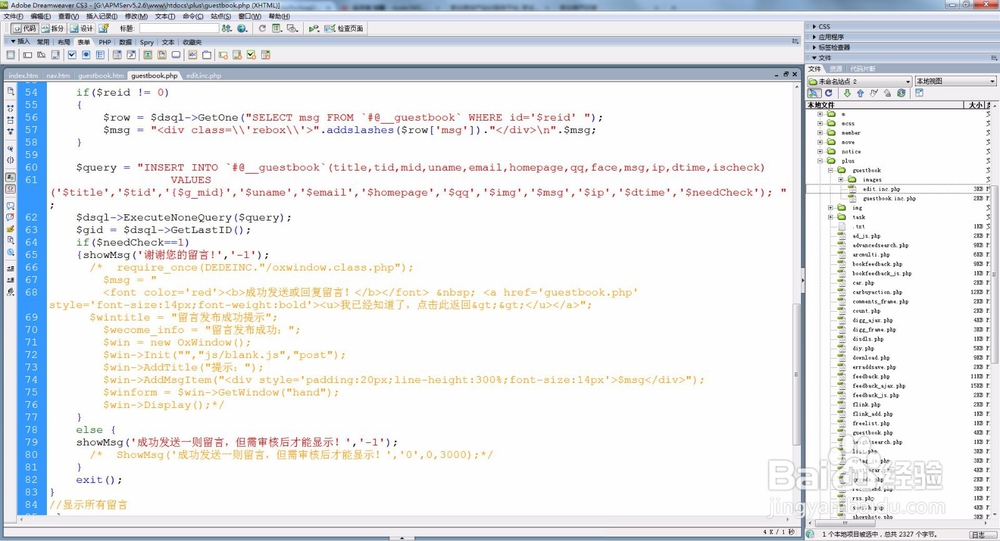Image resolution: width=1000 pixels, height=541 pixels.
Task: Open the 收藏夹 (Favorites) insert tab
Action: (x=193, y=42)
